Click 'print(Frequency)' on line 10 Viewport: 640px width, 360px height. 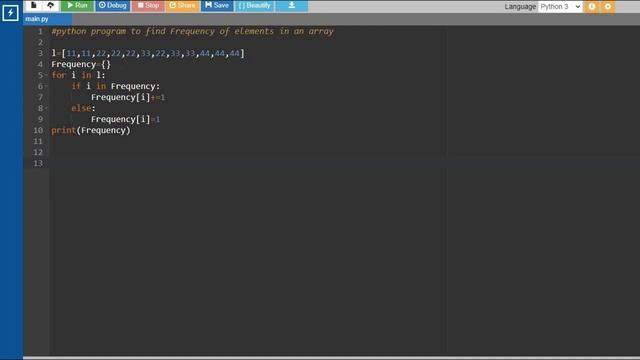coord(91,130)
